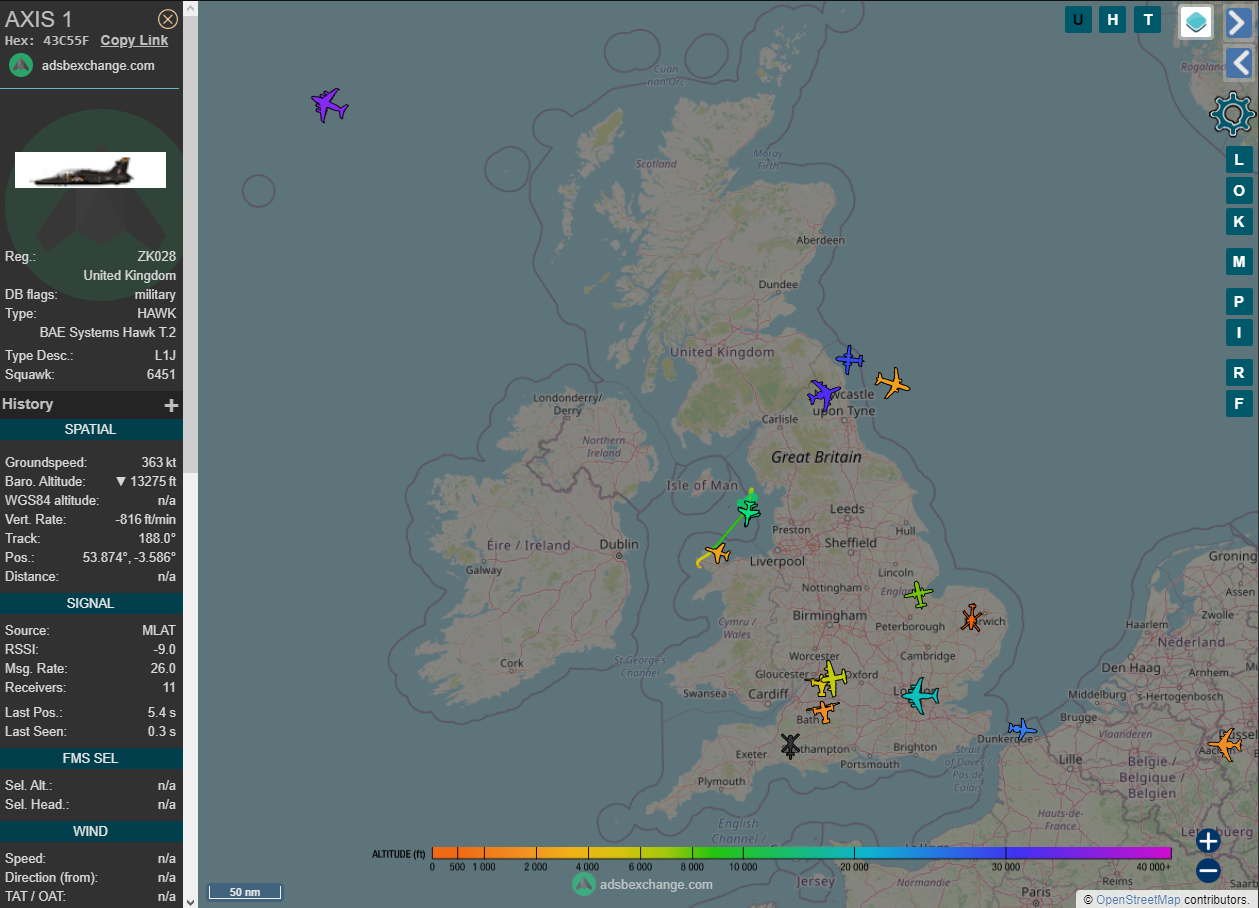Image resolution: width=1259 pixels, height=908 pixels.
Task: Click the Copy Link link
Action: tap(134, 40)
